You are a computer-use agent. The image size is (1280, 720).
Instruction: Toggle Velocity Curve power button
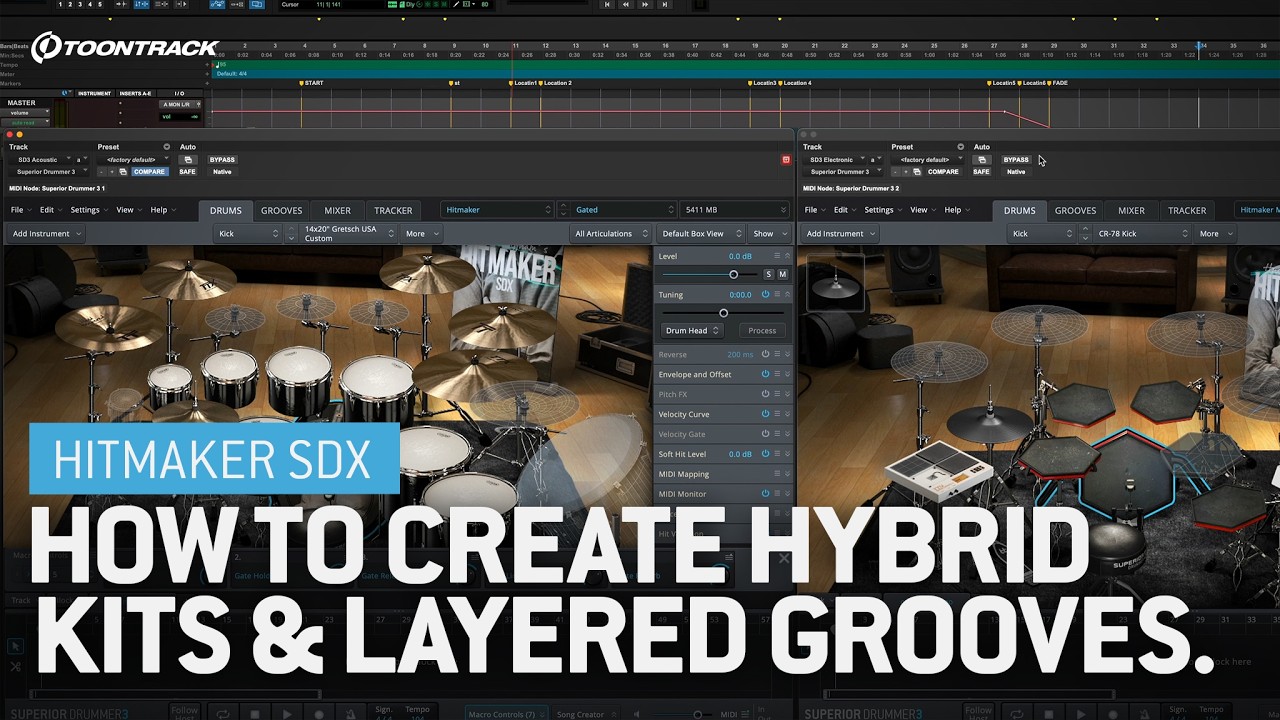765,414
